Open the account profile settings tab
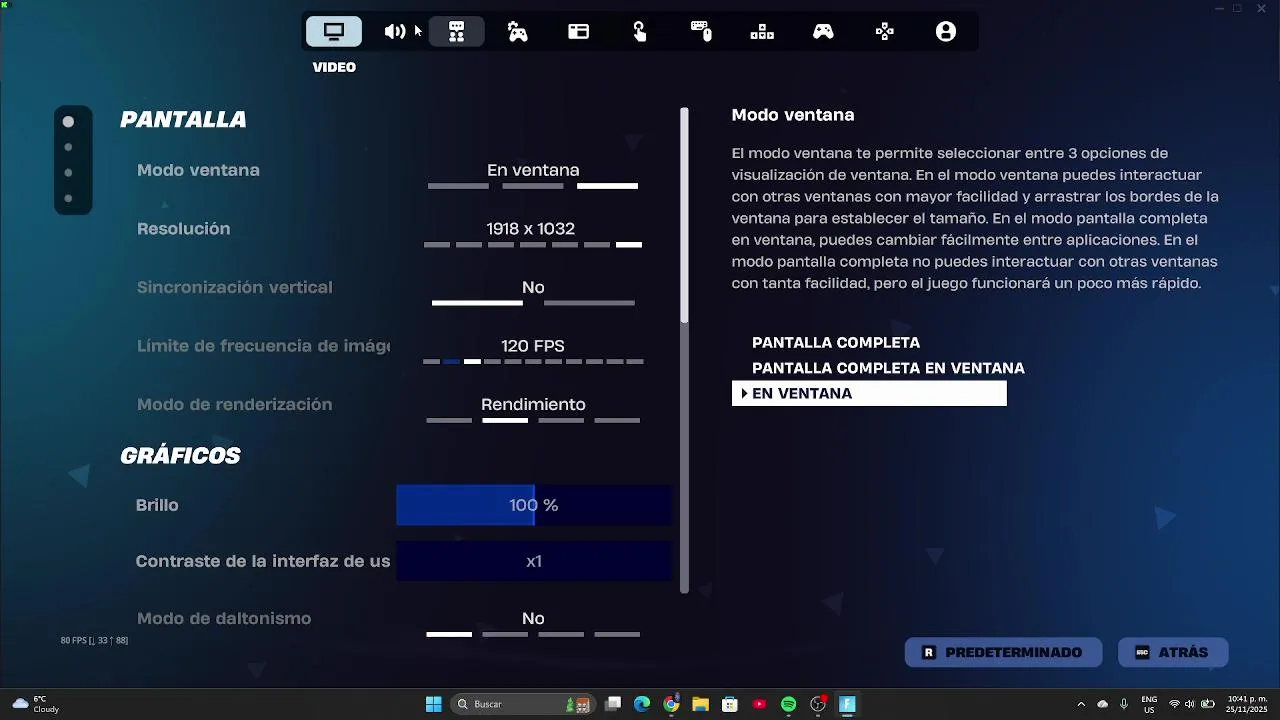The height and width of the screenshot is (720, 1280). [x=946, y=32]
